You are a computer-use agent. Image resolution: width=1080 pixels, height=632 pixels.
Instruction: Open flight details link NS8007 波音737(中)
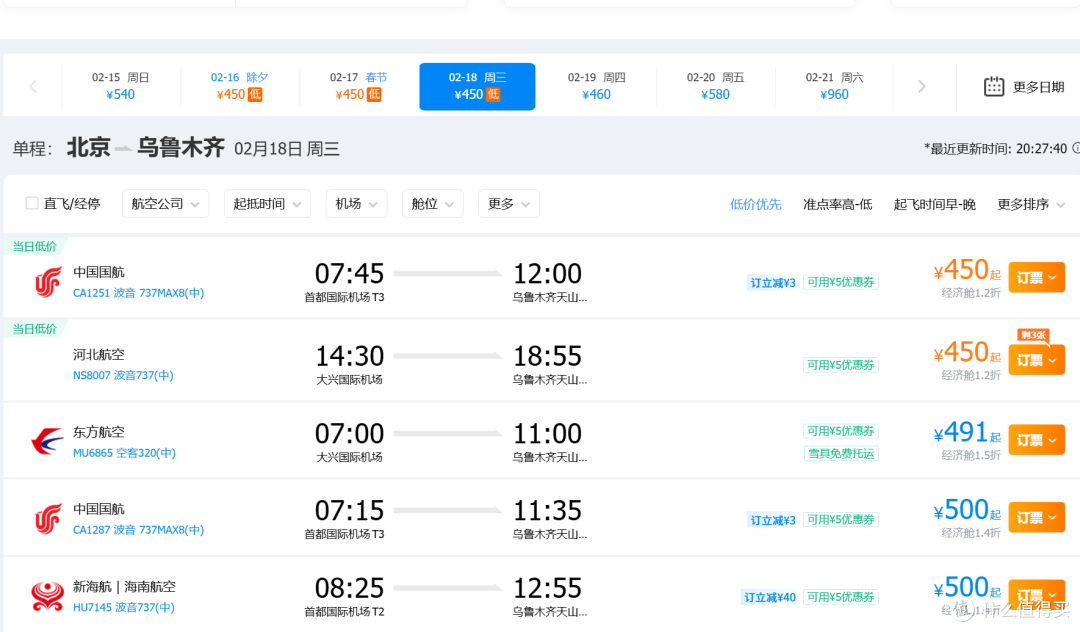[123, 375]
